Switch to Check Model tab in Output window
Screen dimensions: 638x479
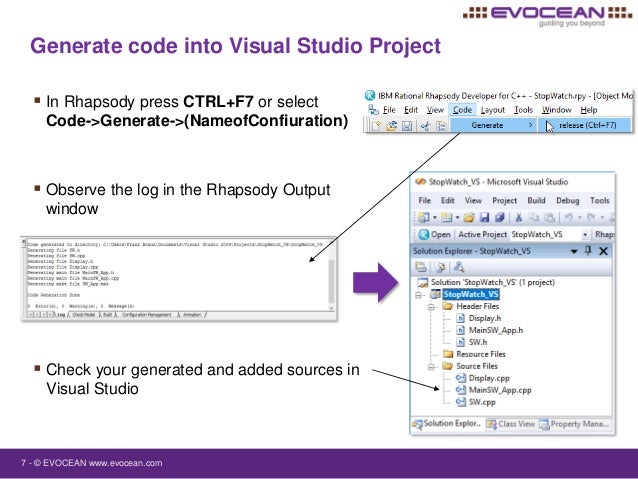point(84,315)
